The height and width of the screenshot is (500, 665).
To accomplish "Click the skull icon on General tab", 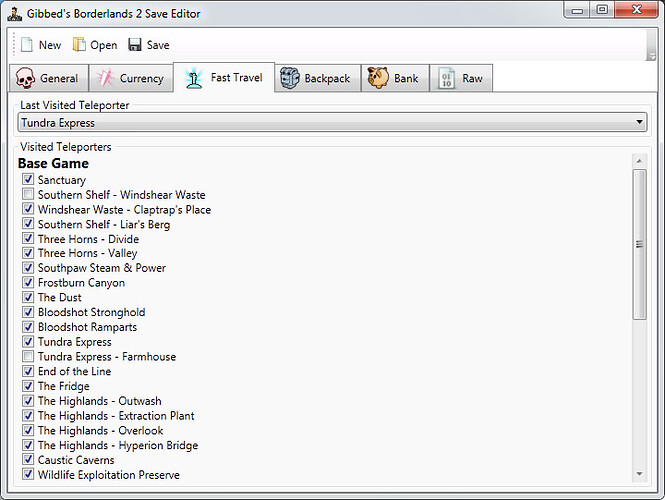I will [26, 78].
